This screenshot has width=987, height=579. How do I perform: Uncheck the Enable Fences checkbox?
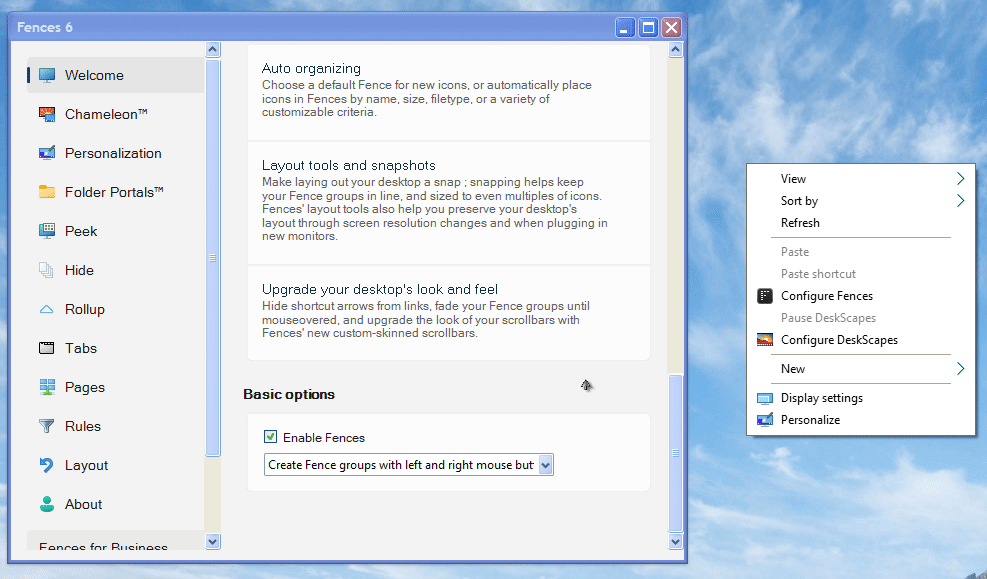(270, 437)
